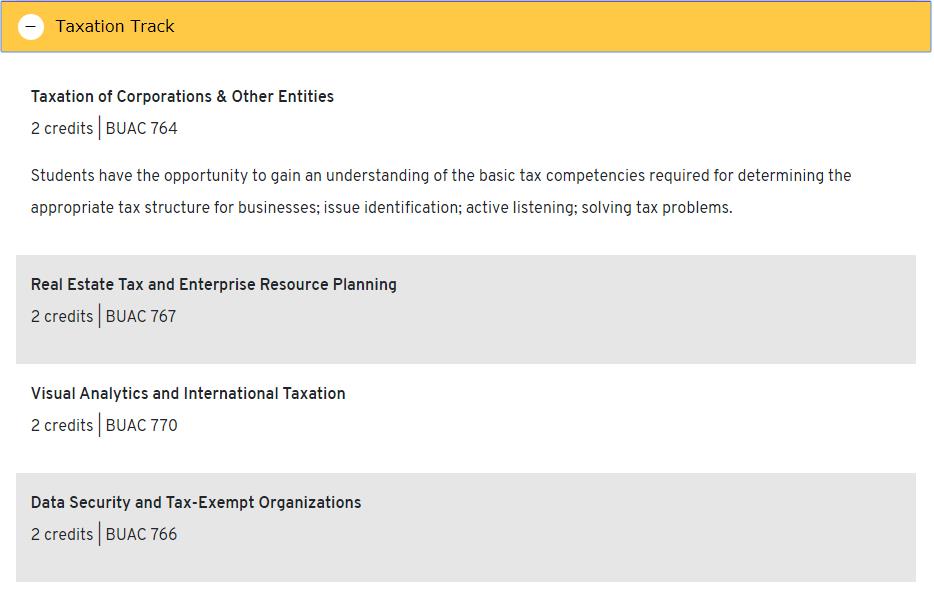The width and height of the screenshot is (934, 592).
Task: Select Data Security and Tax-Exempt Organizations course
Action: 196,503
